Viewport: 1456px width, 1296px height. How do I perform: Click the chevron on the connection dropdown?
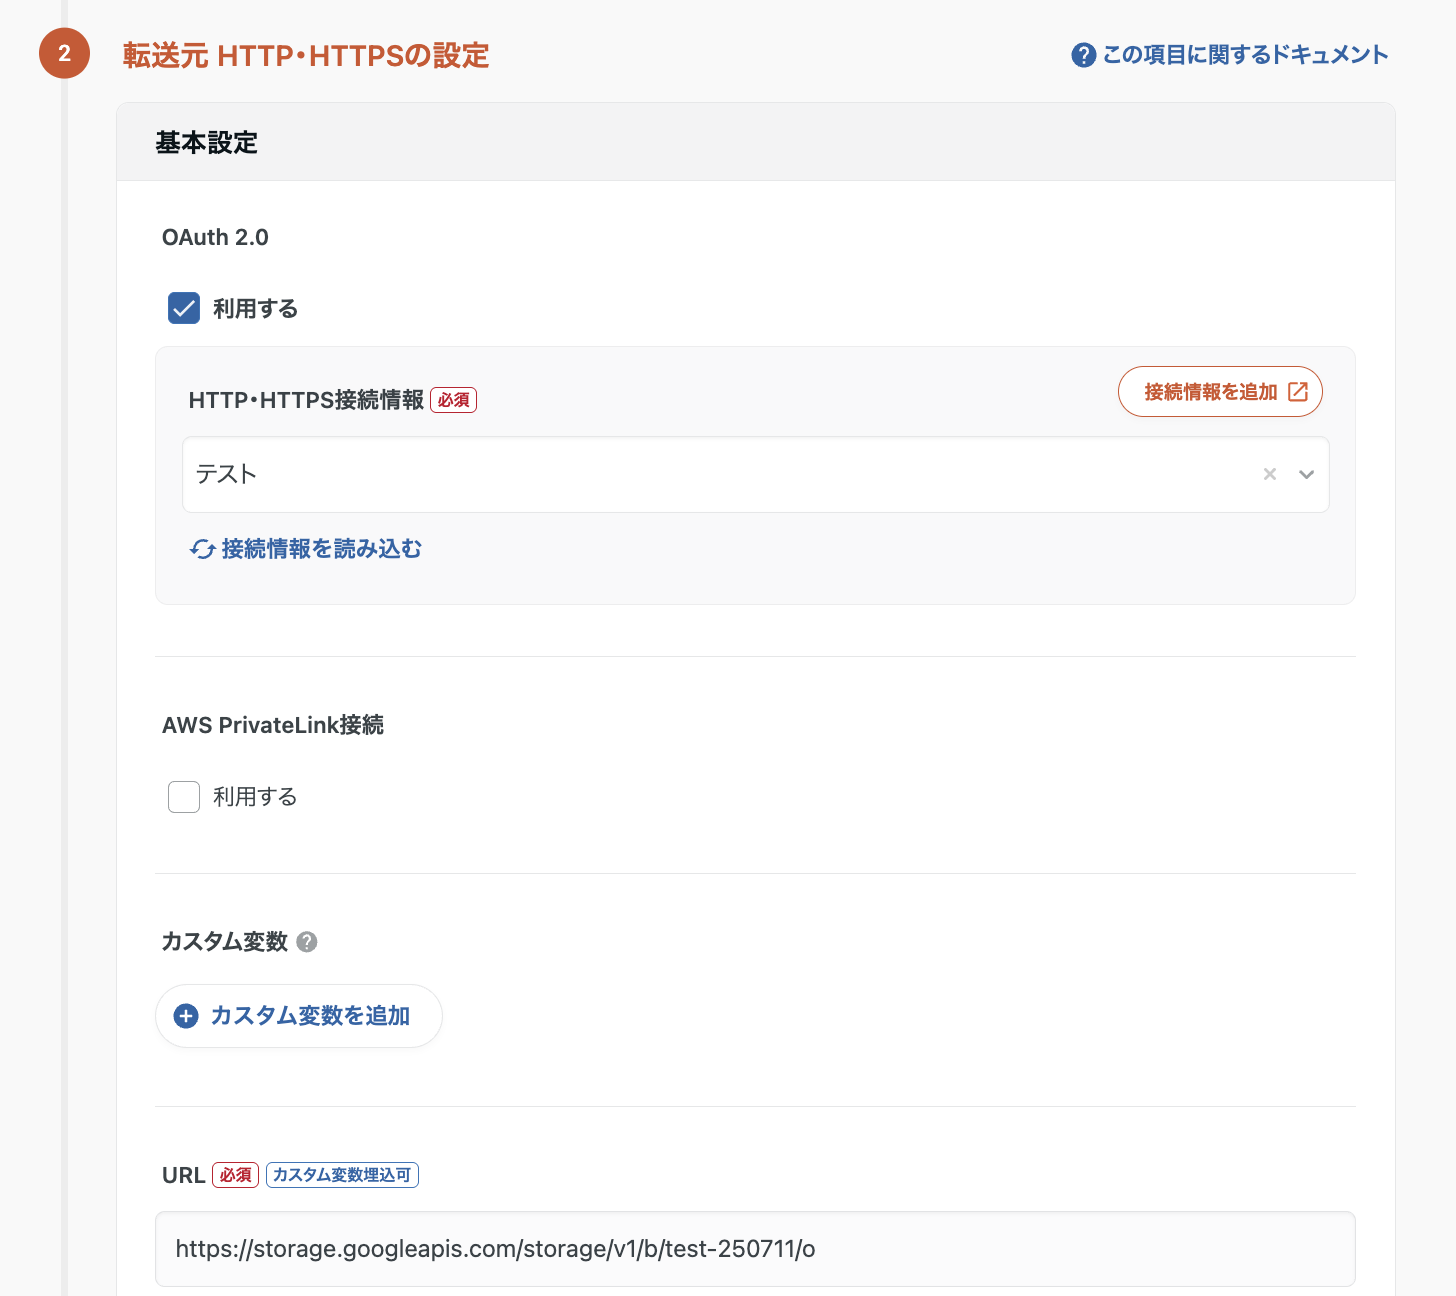(x=1306, y=474)
